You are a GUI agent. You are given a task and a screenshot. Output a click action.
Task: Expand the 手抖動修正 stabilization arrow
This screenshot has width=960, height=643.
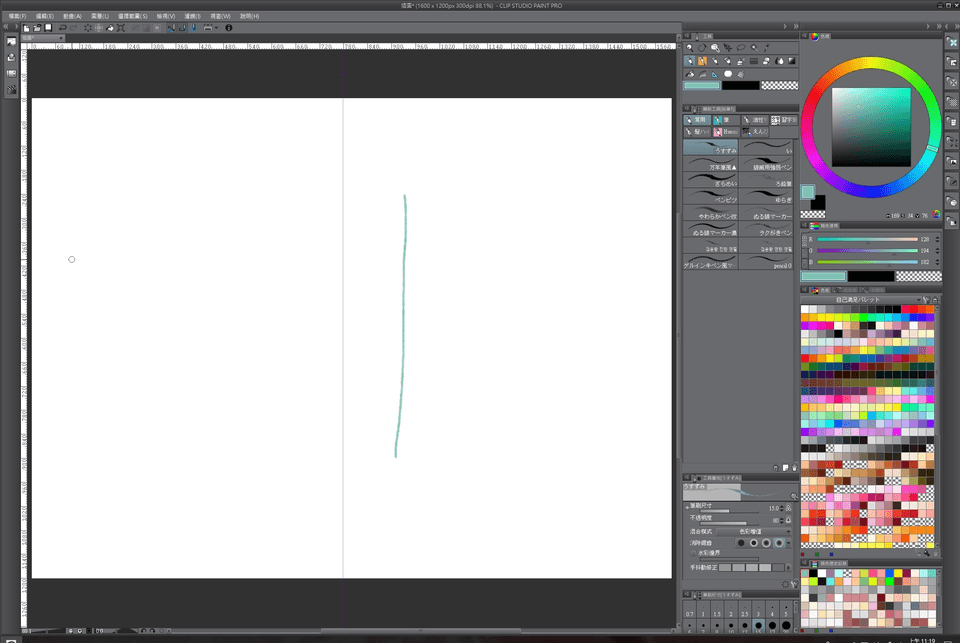[789, 568]
